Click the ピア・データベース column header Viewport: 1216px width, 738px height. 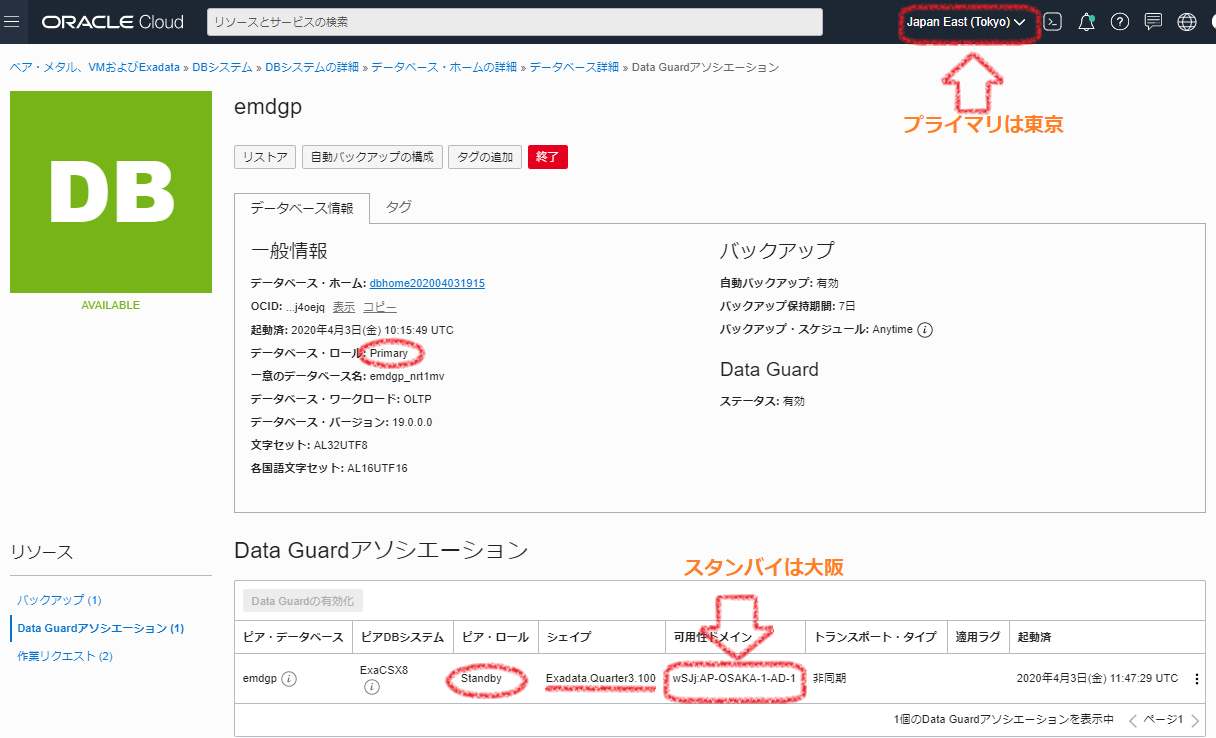coord(293,637)
